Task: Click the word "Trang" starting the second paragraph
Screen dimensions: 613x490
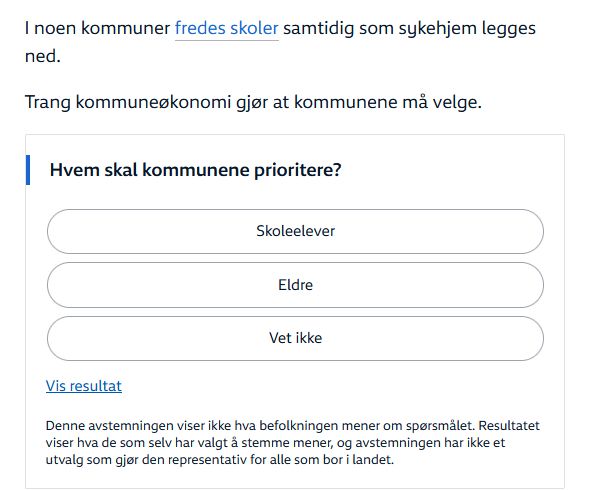Action: tap(48, 102)
